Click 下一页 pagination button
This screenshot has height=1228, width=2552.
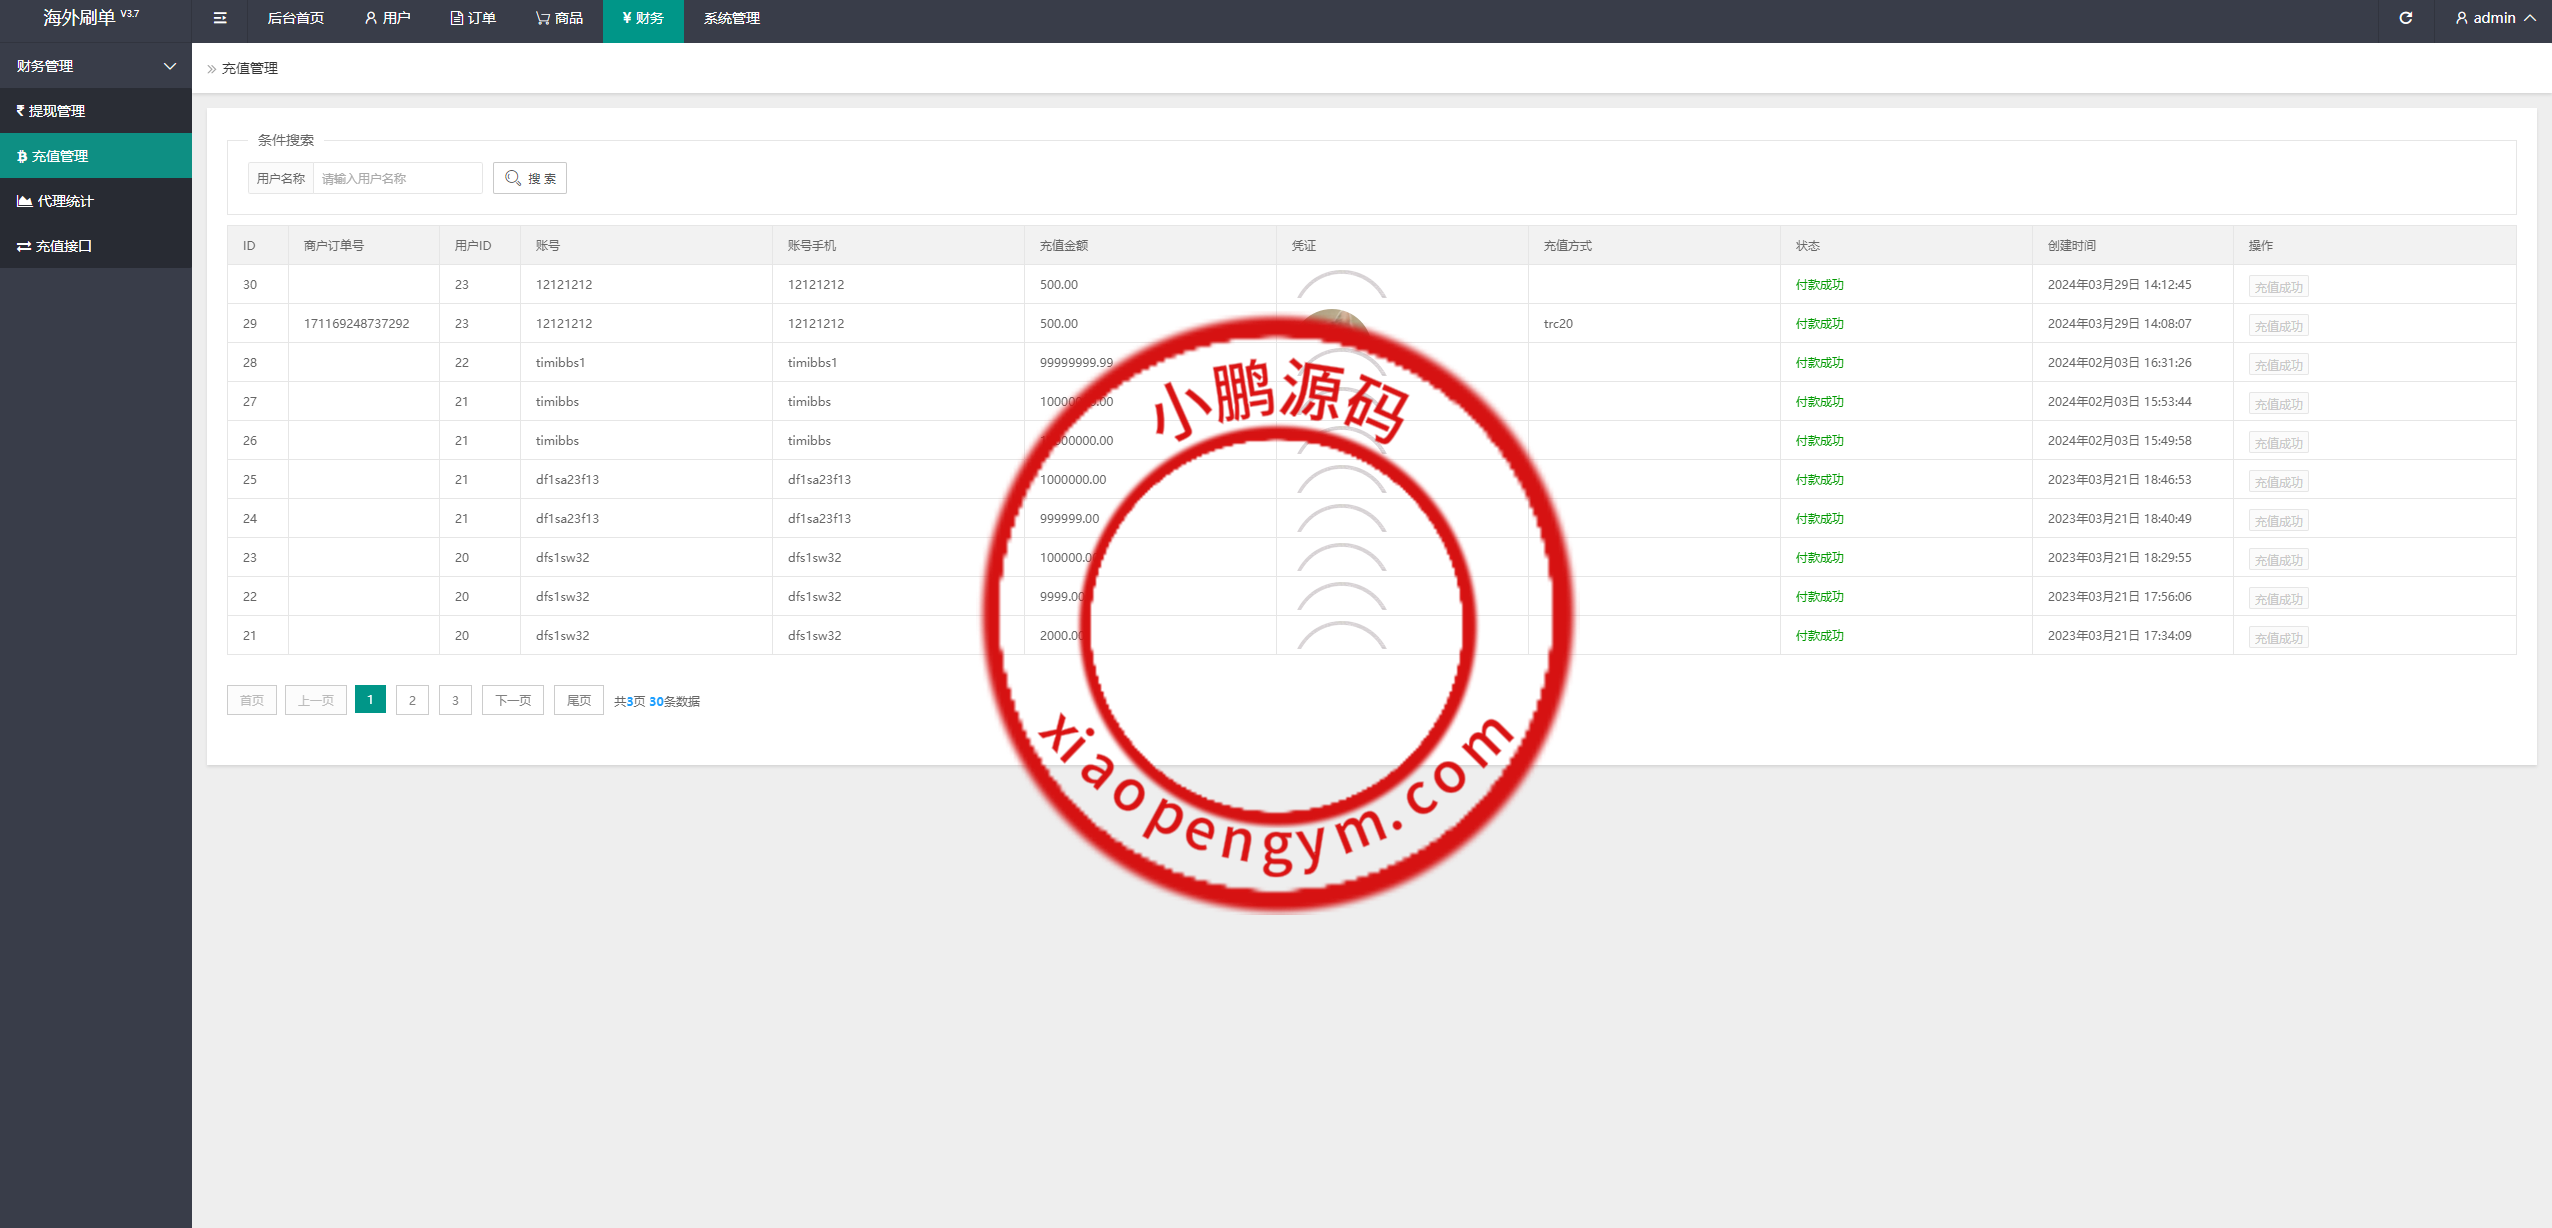click(513, 700)
